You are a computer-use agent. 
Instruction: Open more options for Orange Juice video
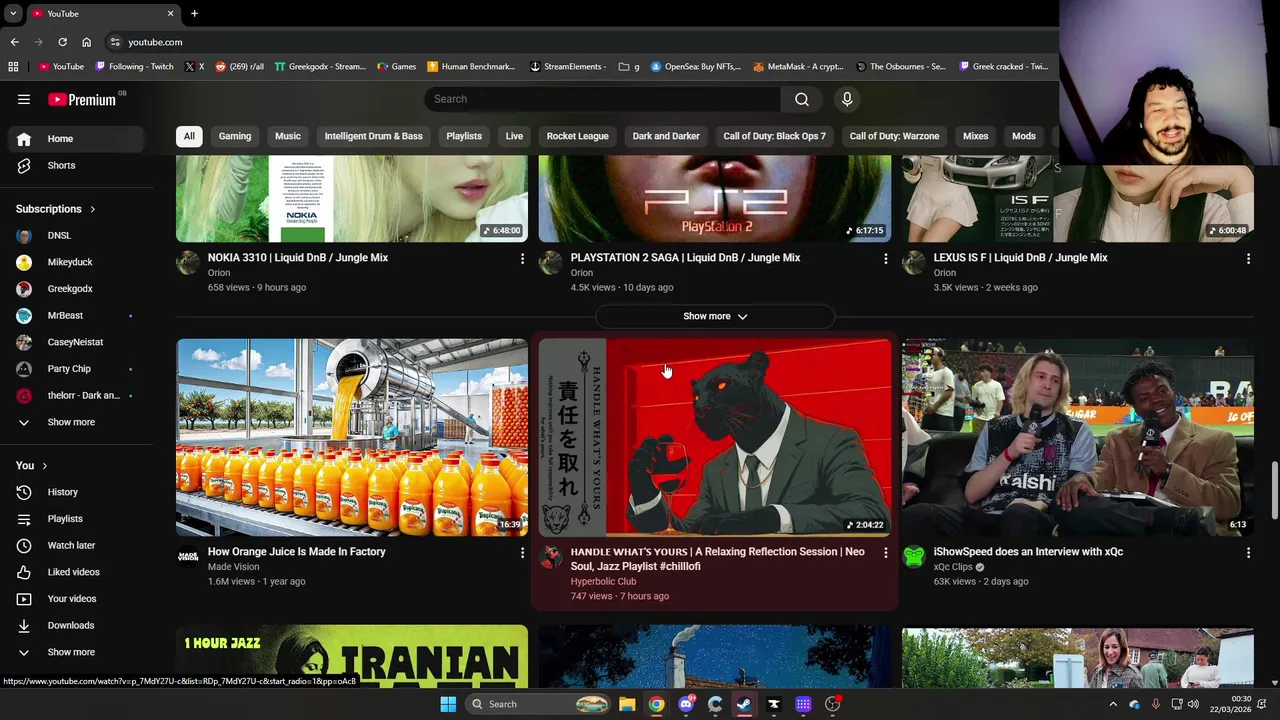pyautogui.click(x=522, y=553)
